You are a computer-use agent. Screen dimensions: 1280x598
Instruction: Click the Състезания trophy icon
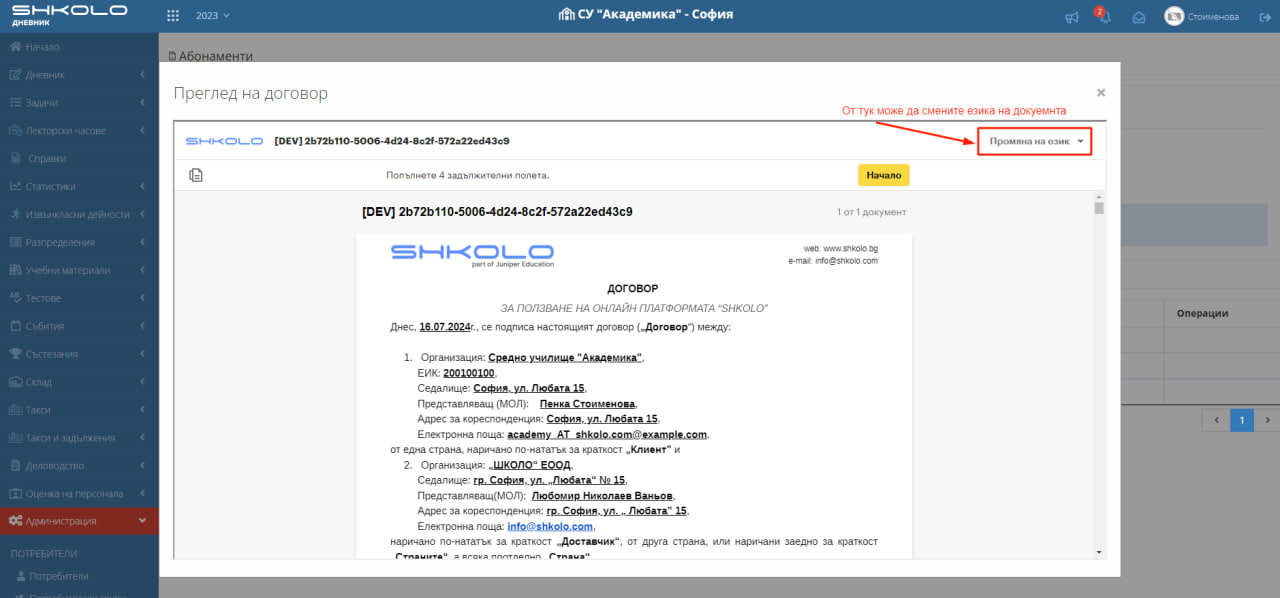click(x=16, y=354)
